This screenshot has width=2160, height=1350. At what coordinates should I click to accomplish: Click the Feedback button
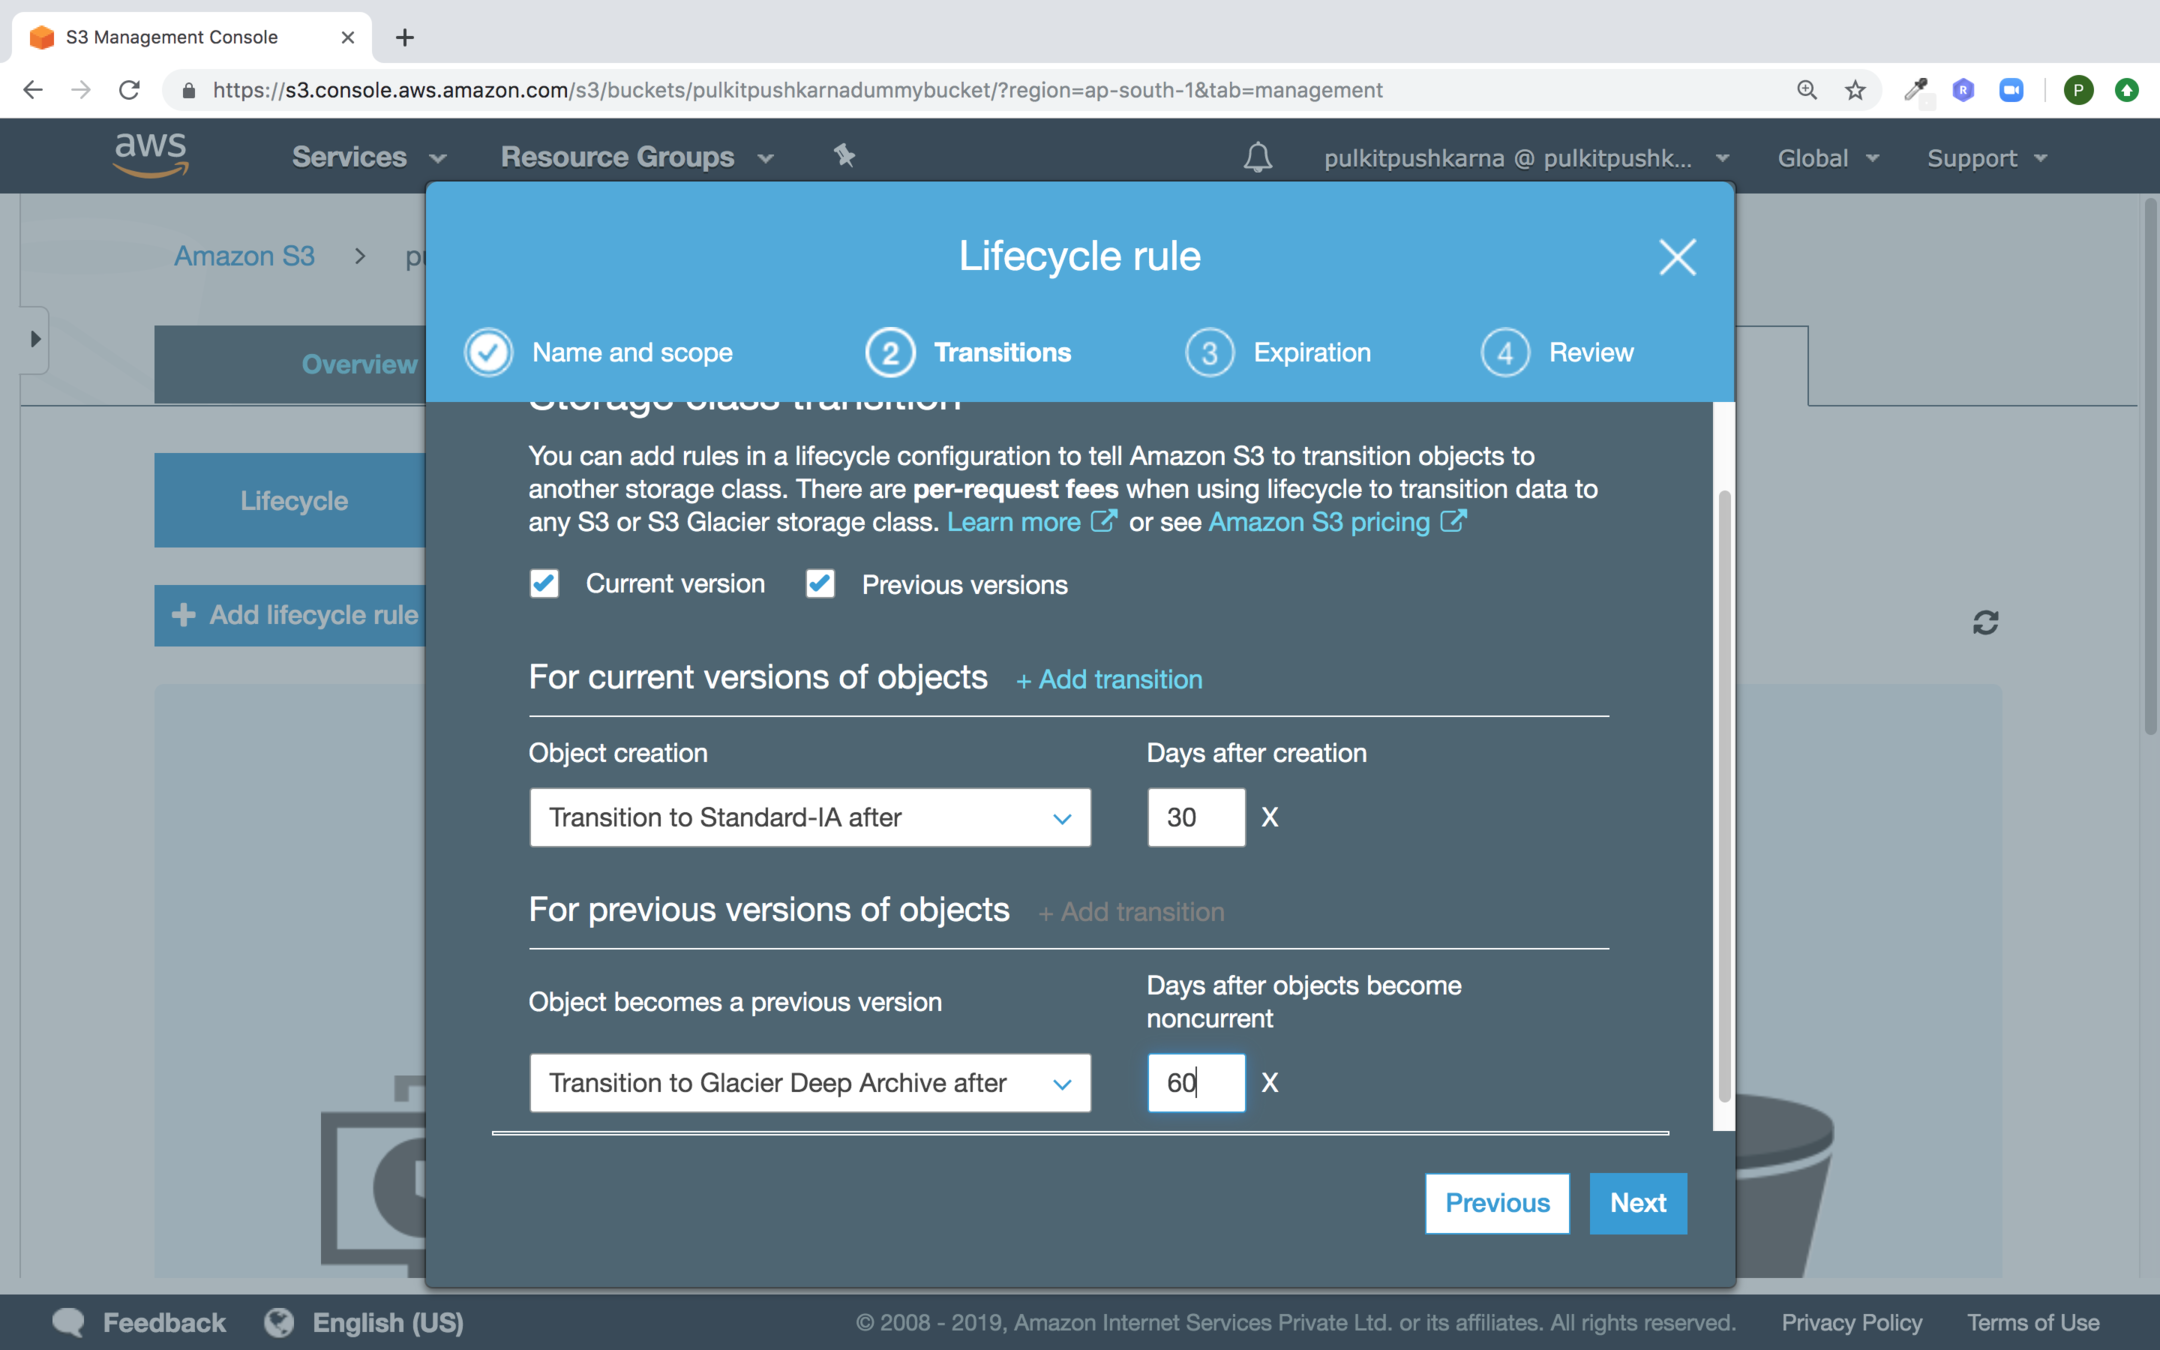tap(164, 1322)
